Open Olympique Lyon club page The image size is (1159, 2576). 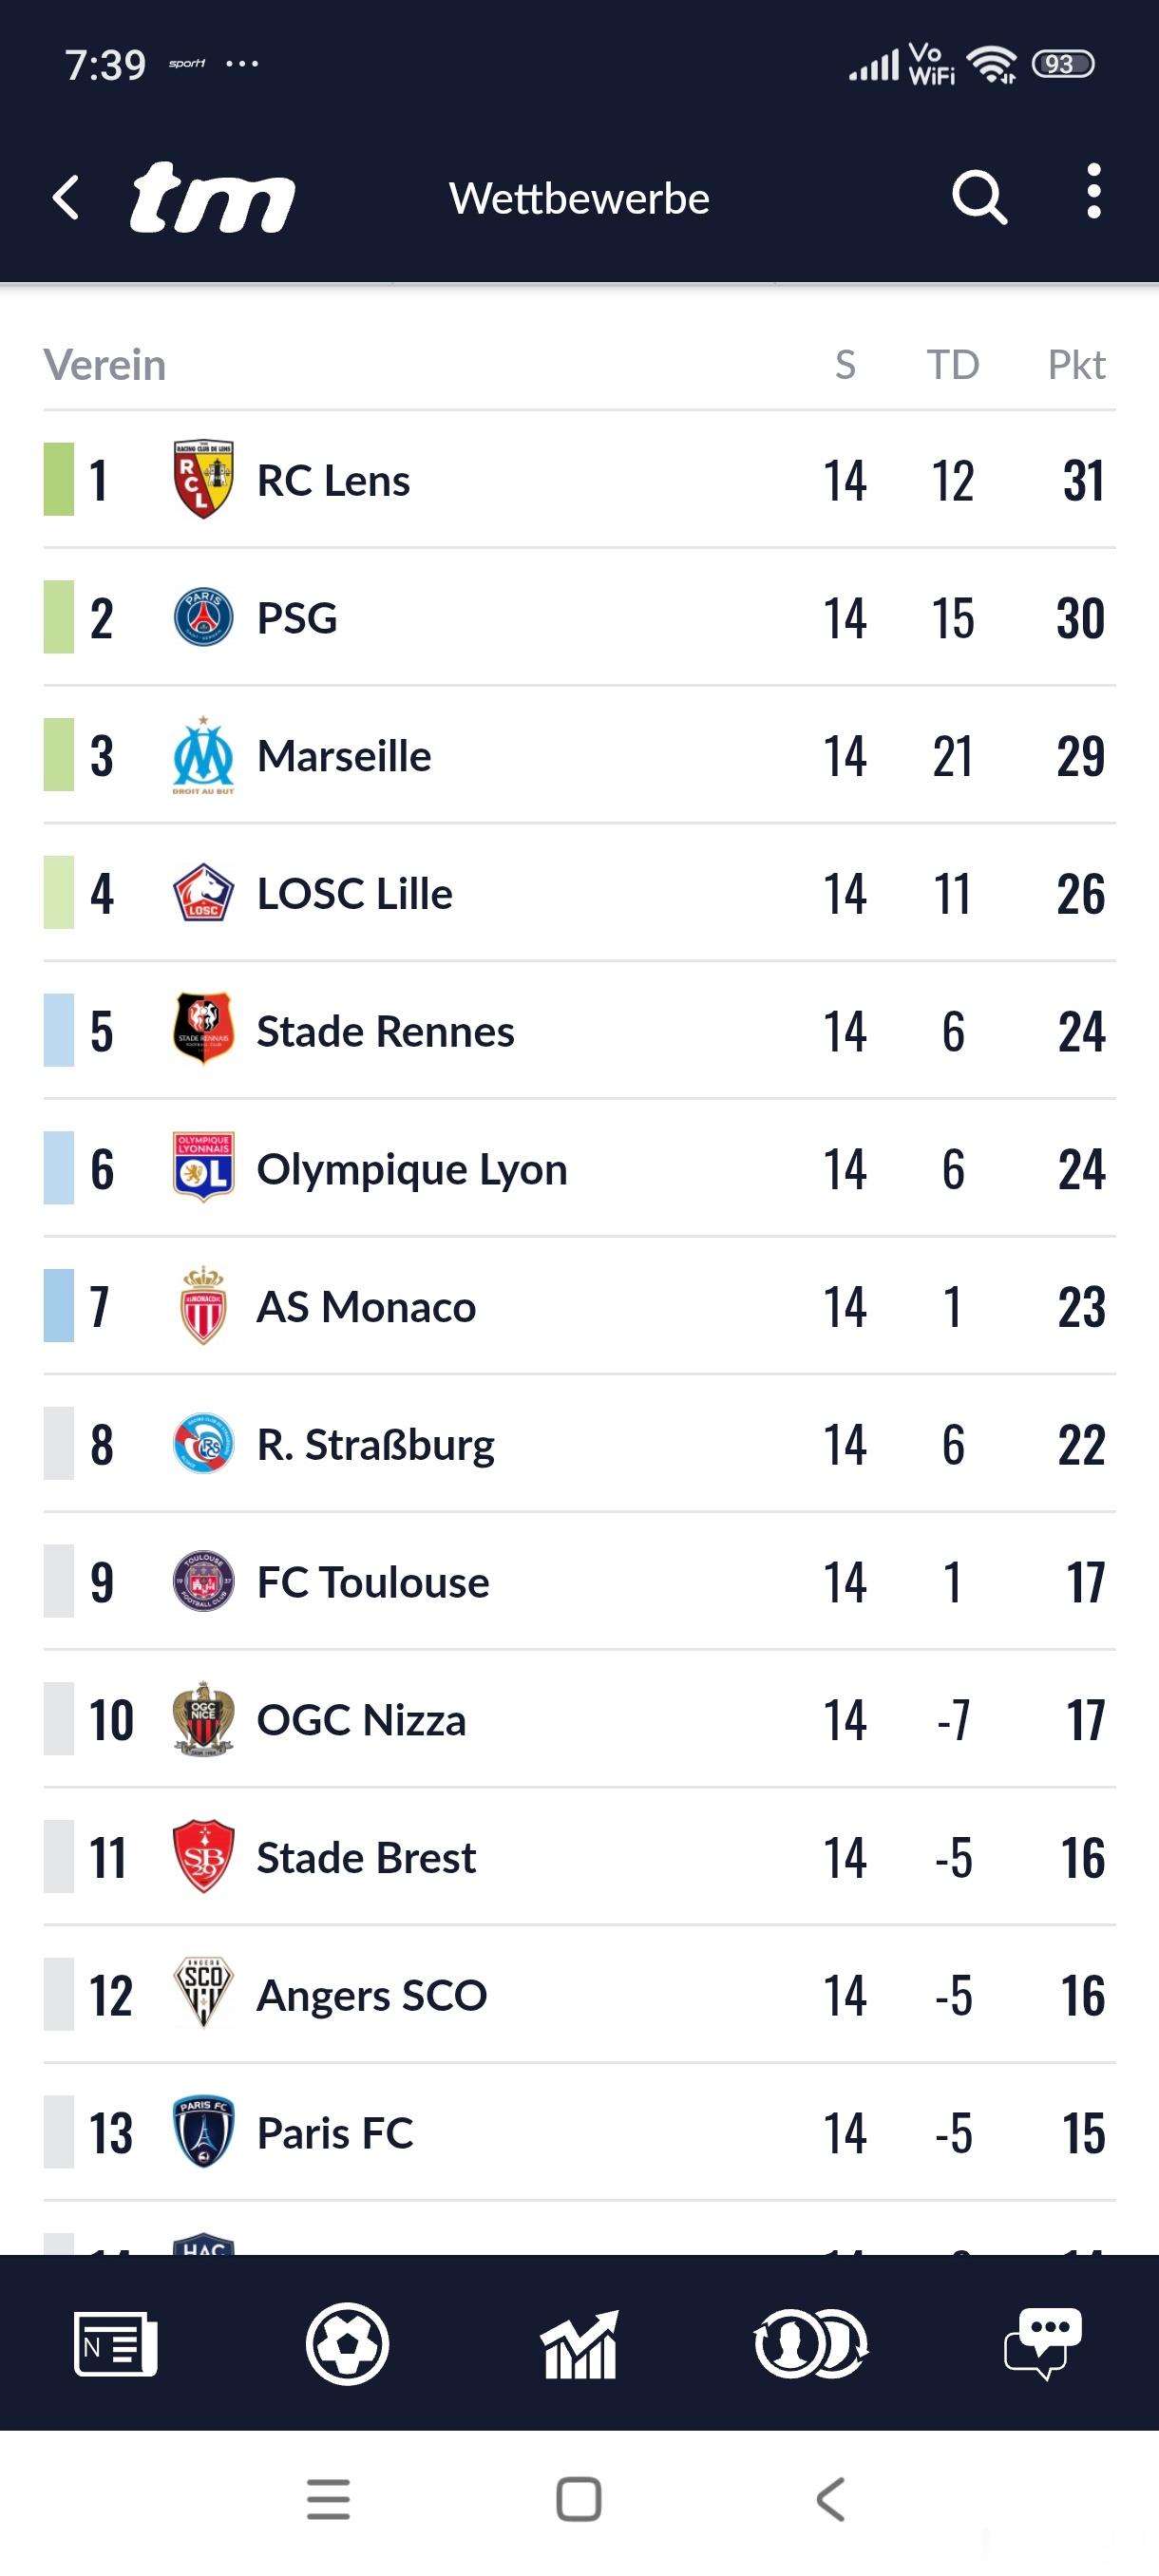coord(411,1169)
